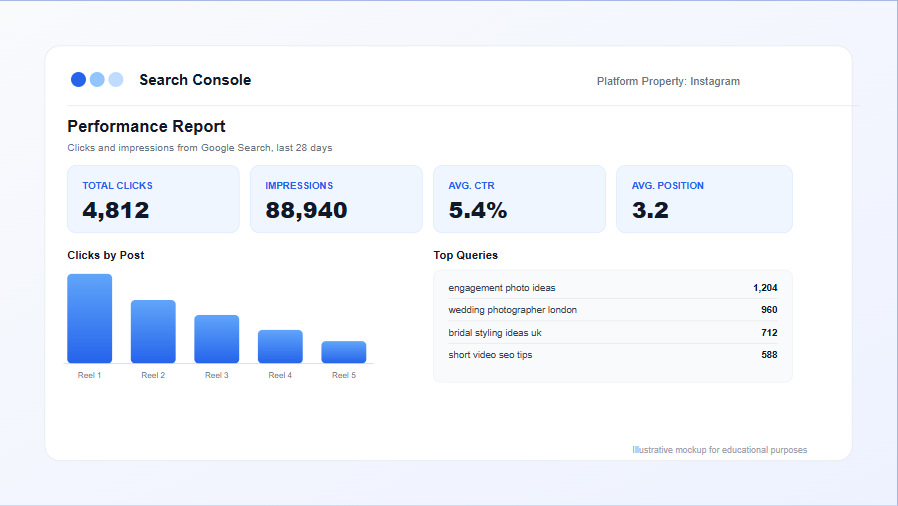898x506 pixels.
Task: Select the Reel 1 bar
Action: 89,318
